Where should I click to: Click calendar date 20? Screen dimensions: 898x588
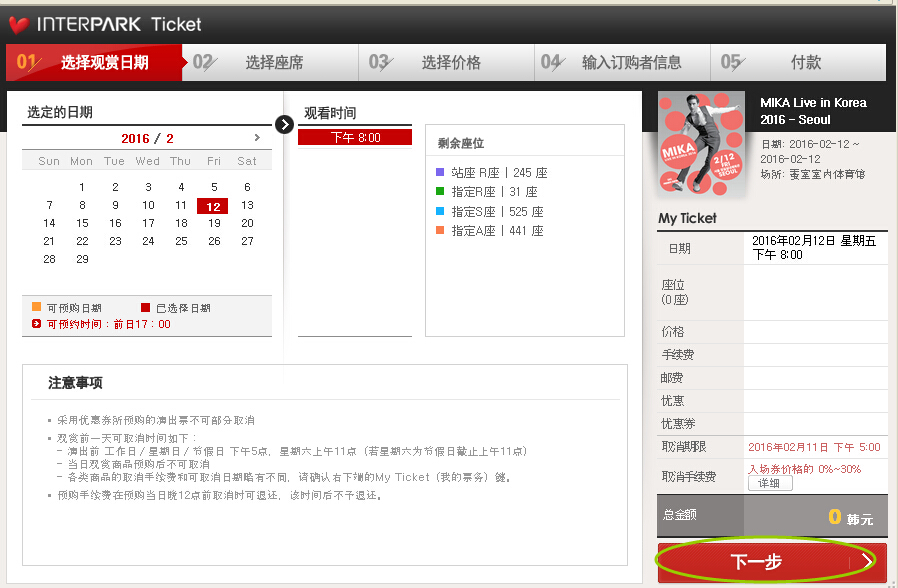247,223
